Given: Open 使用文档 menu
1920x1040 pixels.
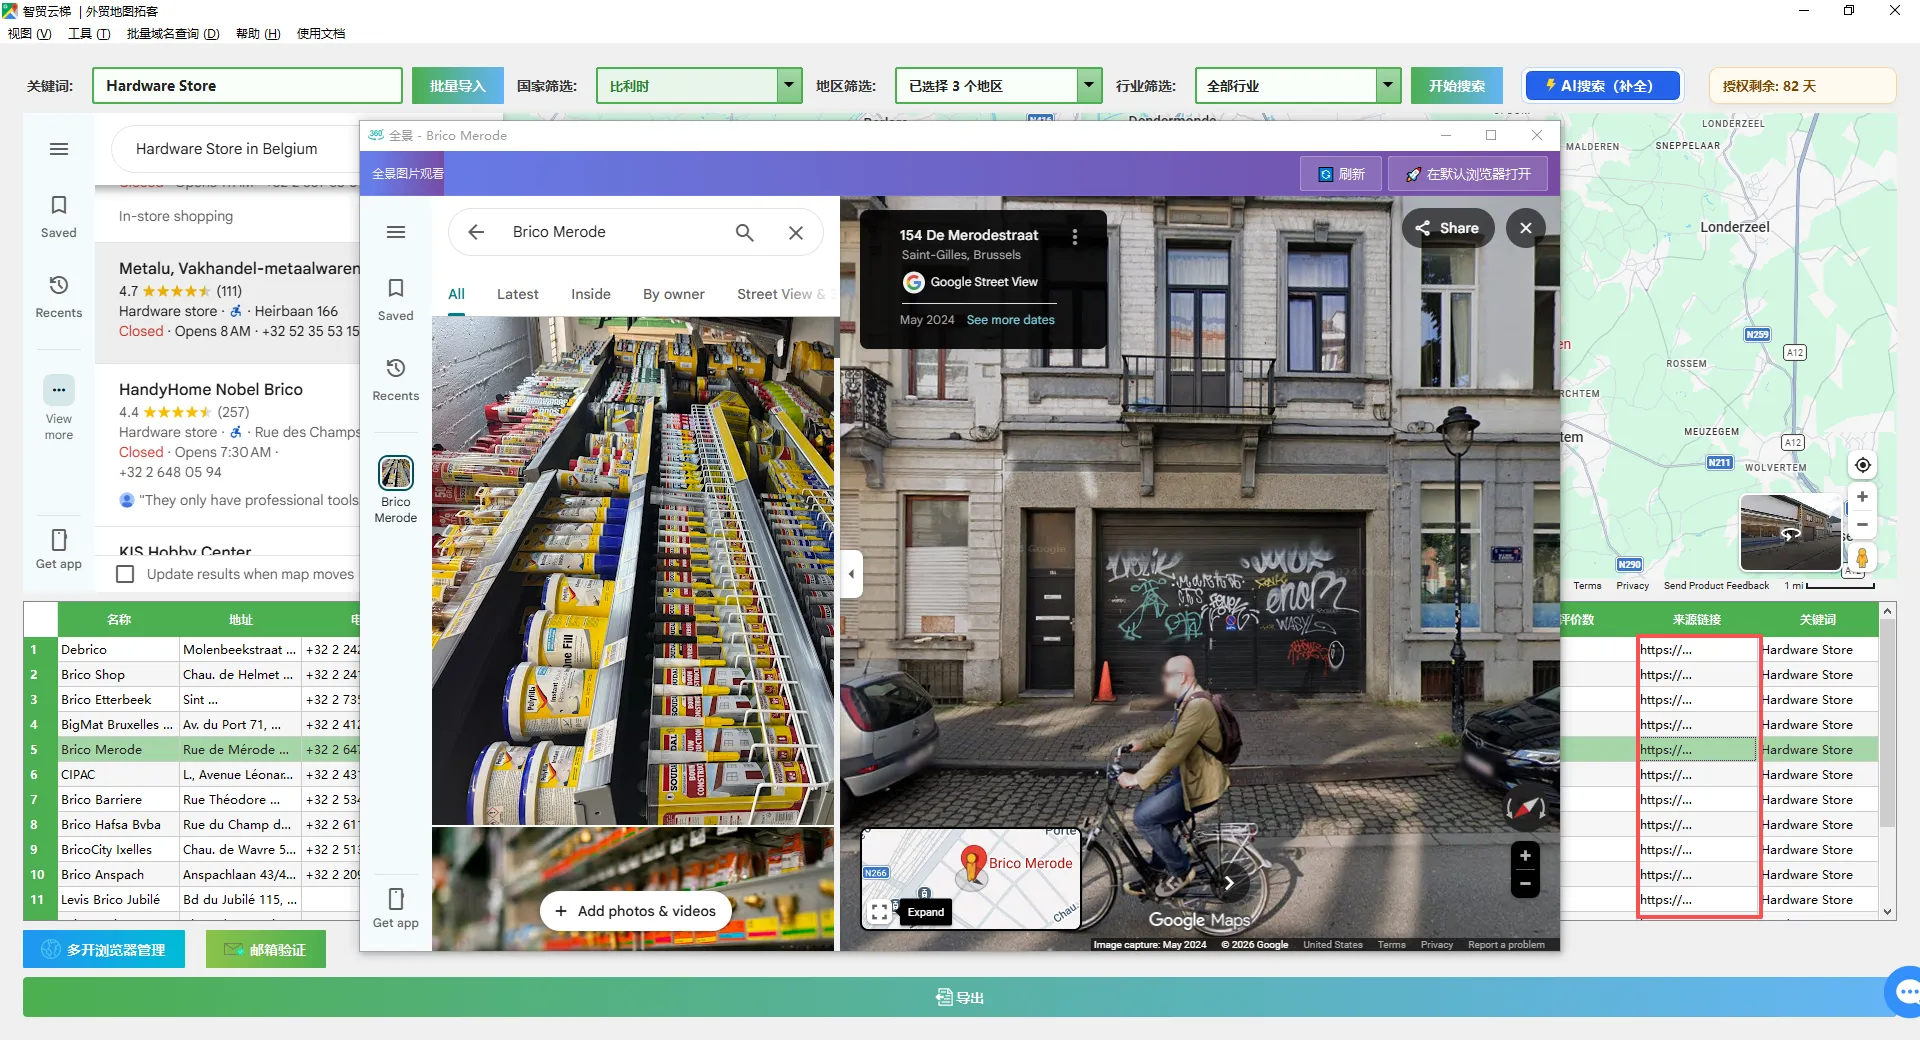Looking at the screenshot, I should click(x=321, y=33).
